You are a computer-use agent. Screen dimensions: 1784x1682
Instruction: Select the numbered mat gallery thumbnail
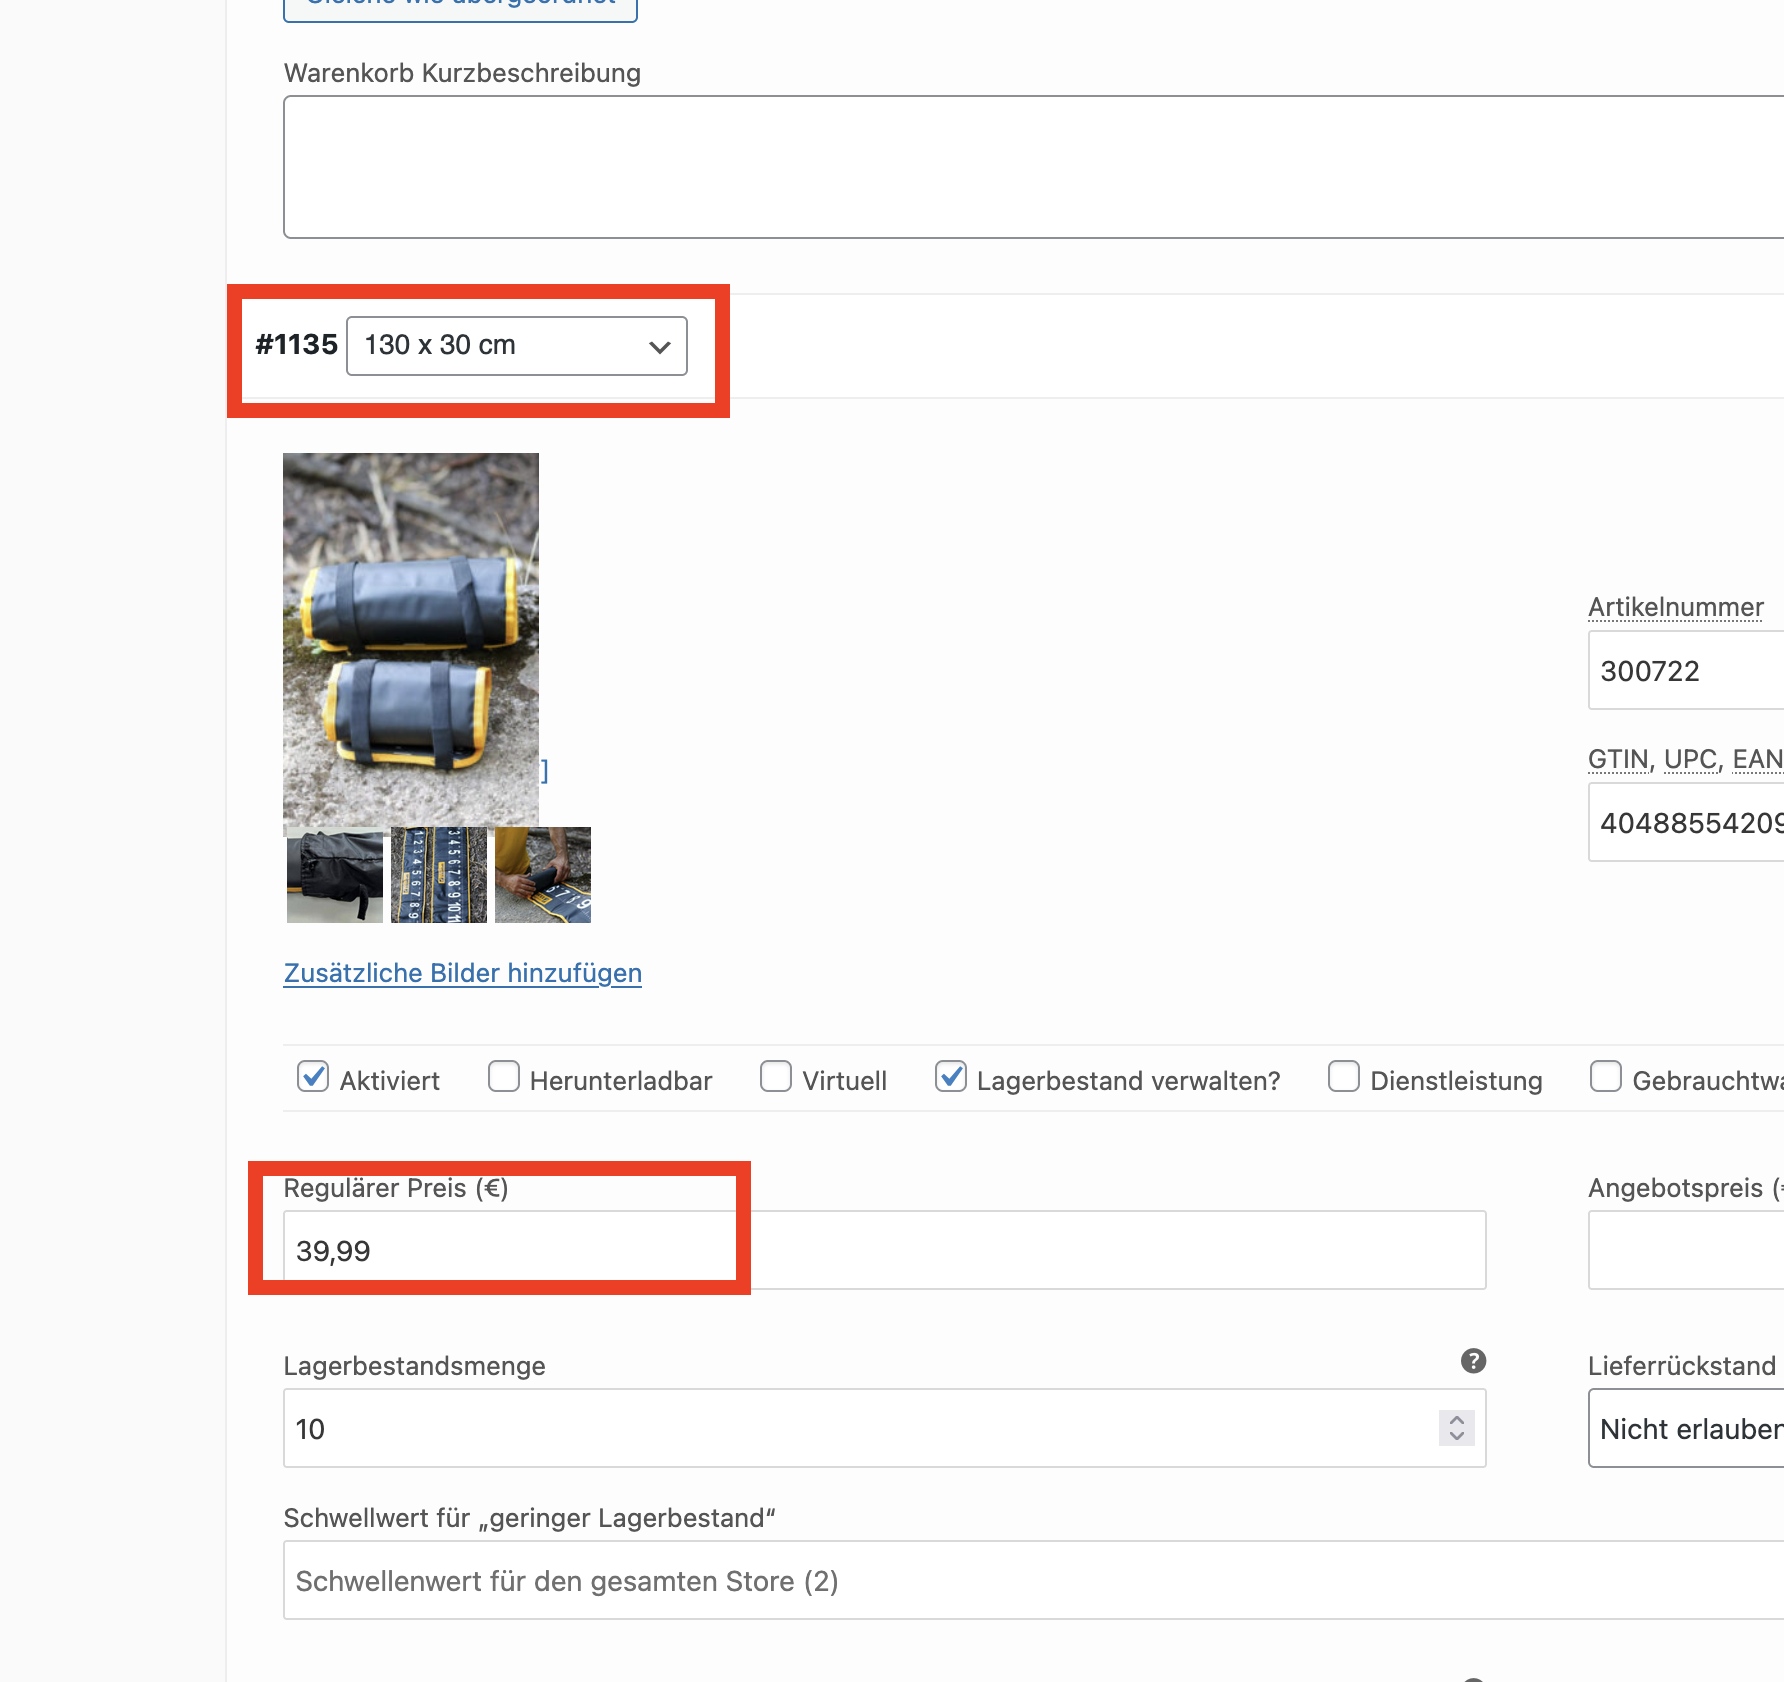click(439, 875)
